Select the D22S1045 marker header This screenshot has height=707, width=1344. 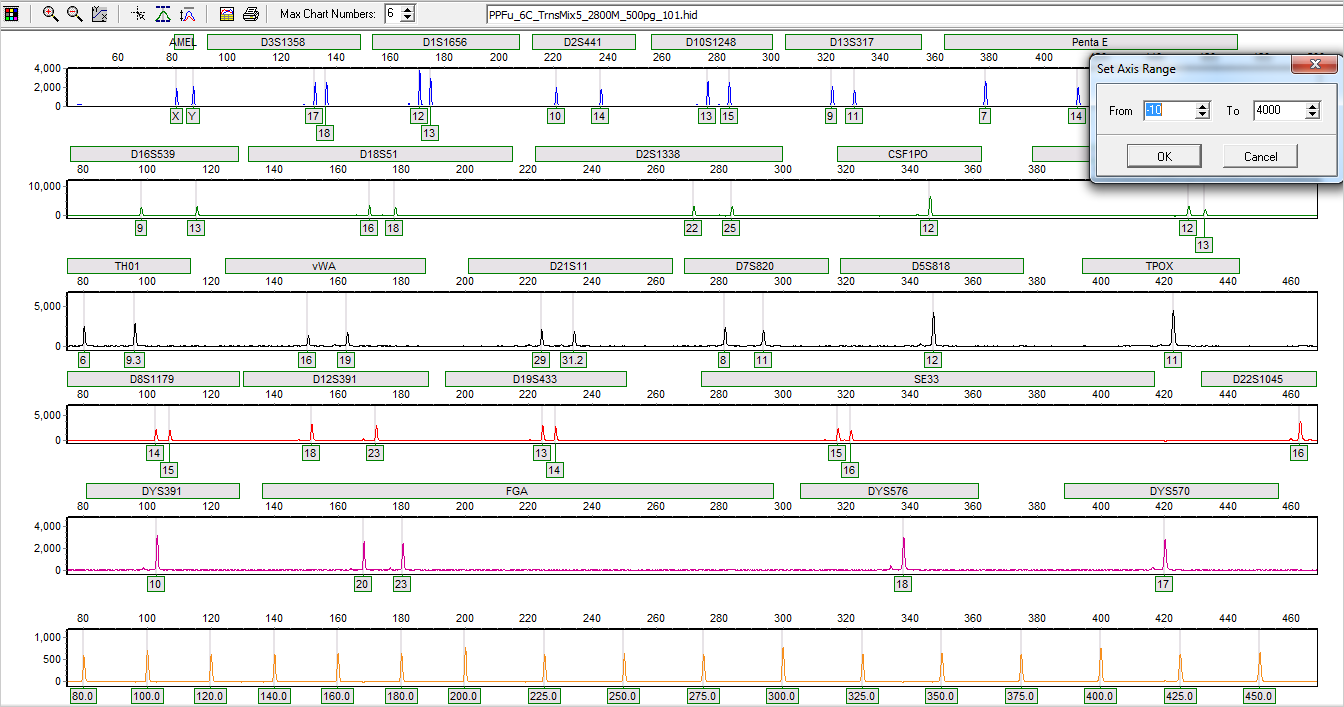[1258, 379]
